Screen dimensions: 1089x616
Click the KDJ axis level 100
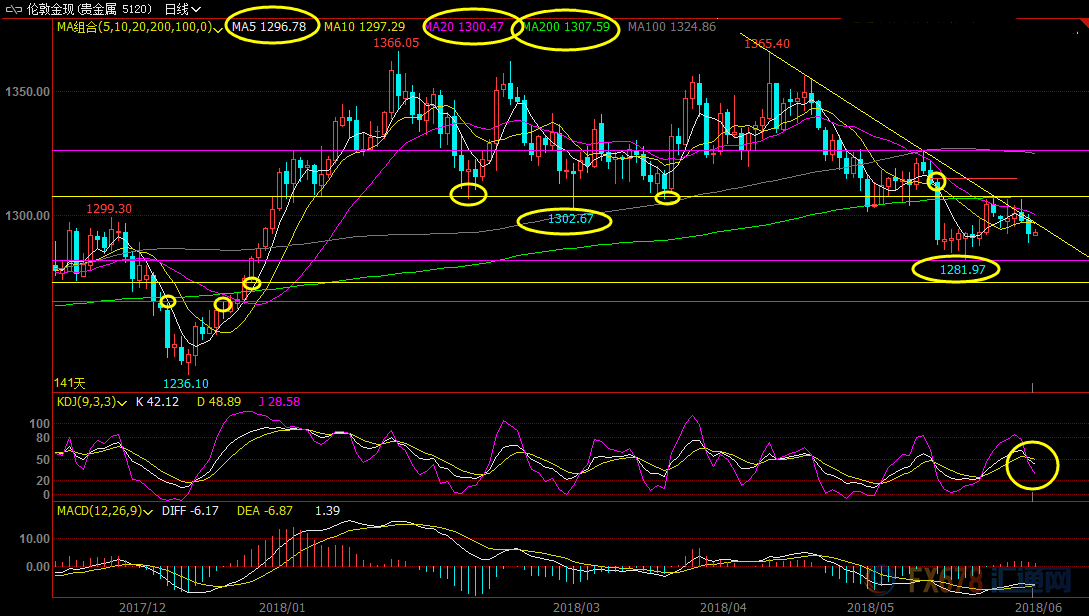pyautogui.click(x=40, y=424)
